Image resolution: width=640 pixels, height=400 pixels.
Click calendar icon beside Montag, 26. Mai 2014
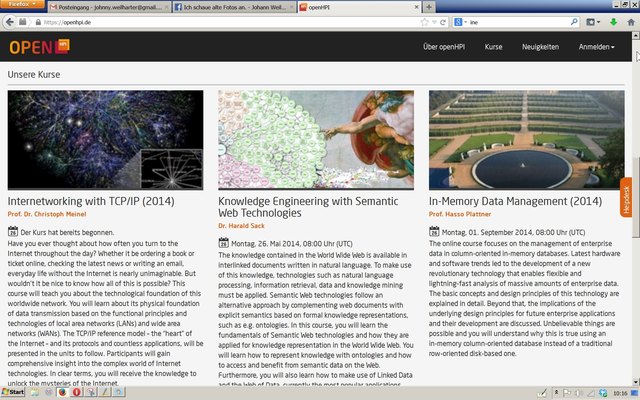[x=223, y=243]
